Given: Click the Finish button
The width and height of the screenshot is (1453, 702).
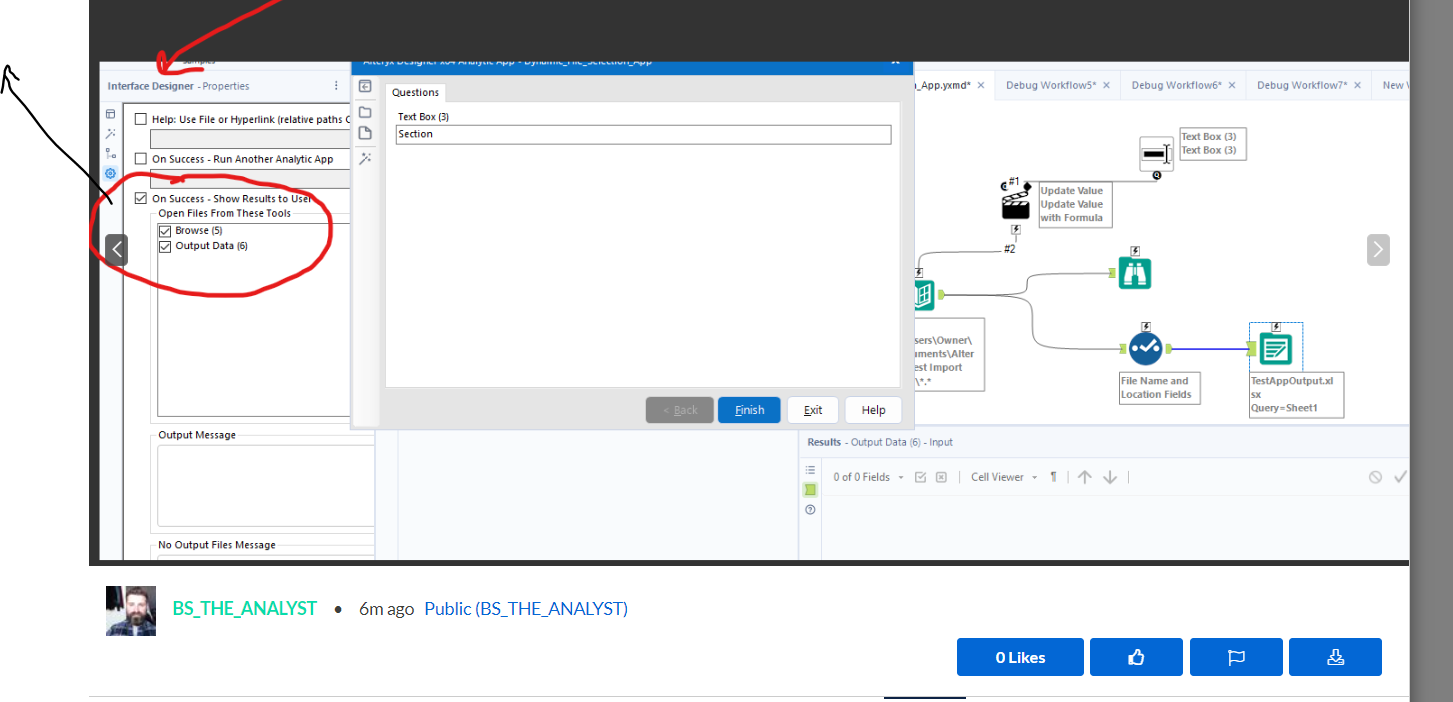Looking at the screenshot, I should (748, 410).
